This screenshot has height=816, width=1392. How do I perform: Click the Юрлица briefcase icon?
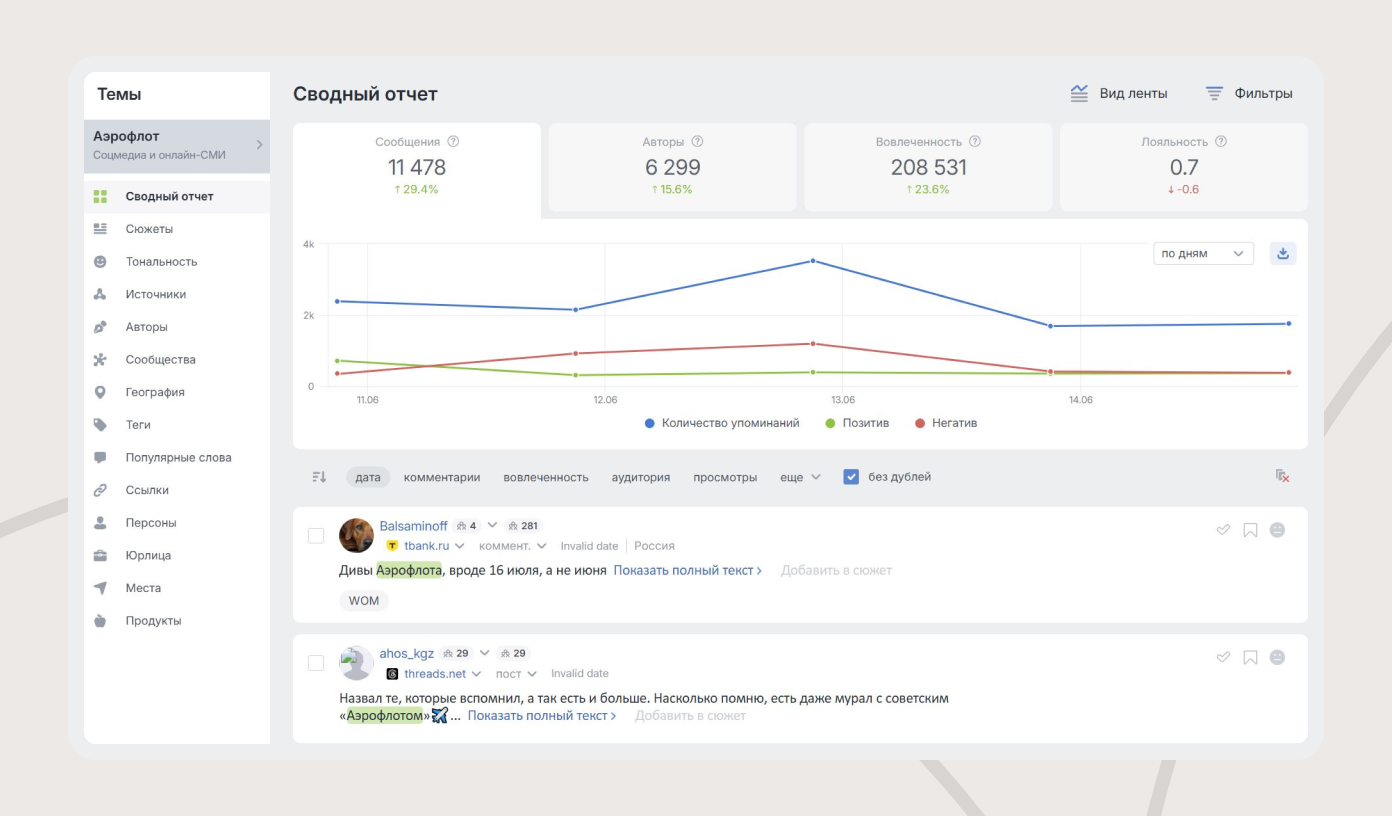[x=100, y=556]
